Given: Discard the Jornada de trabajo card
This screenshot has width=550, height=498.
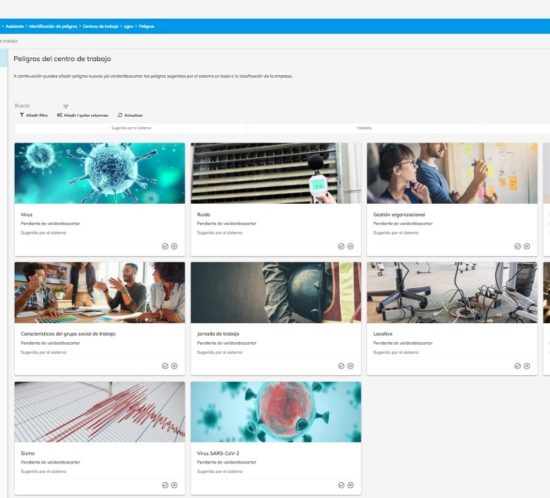Looking at the screenshot, I should [350, 366].
